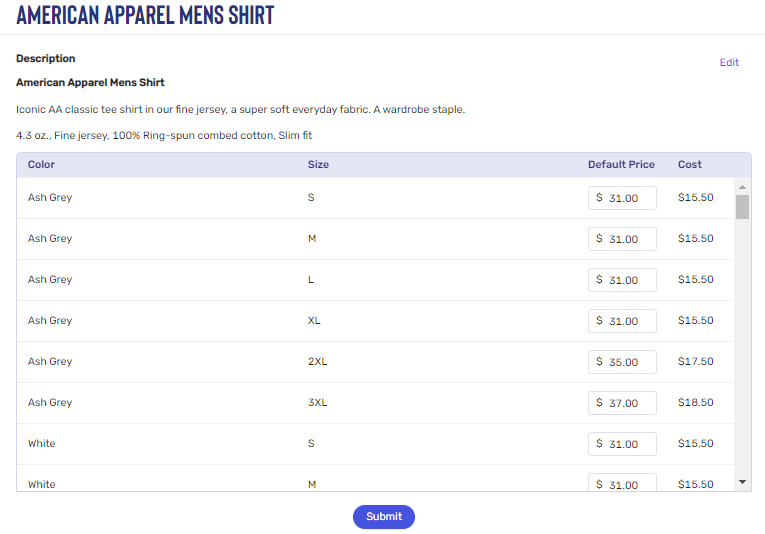Click the scrollbar down arrow
The width and height of the screenshot is (765, 534).
pos(742,482)
